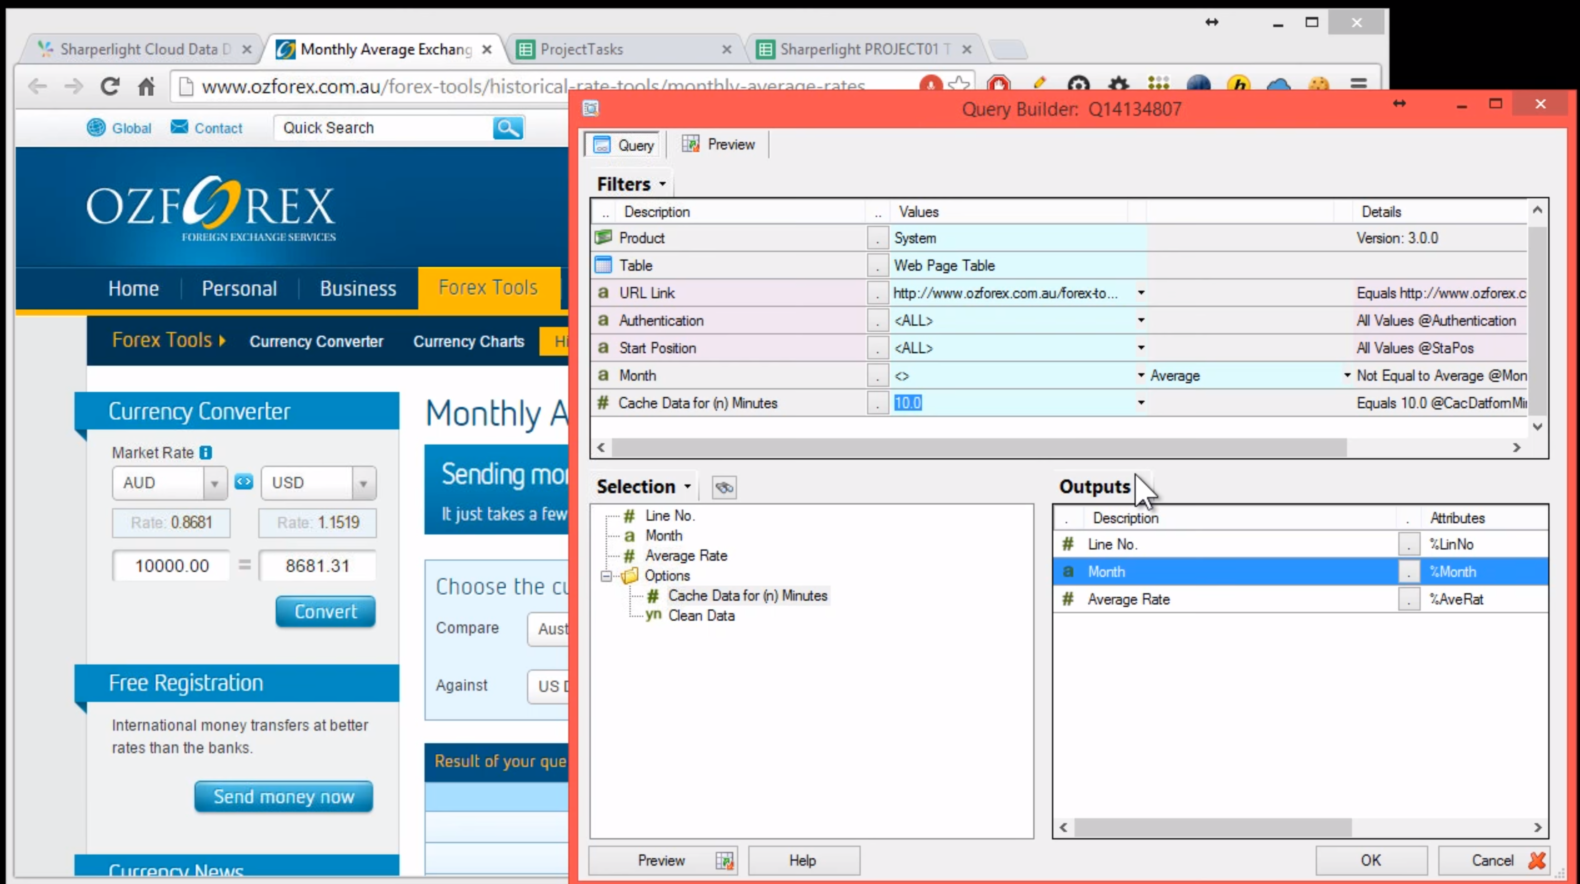Expand the Filters section menu arrow
The width and height of the screenshot is (1580, 884).
[662, 185]
